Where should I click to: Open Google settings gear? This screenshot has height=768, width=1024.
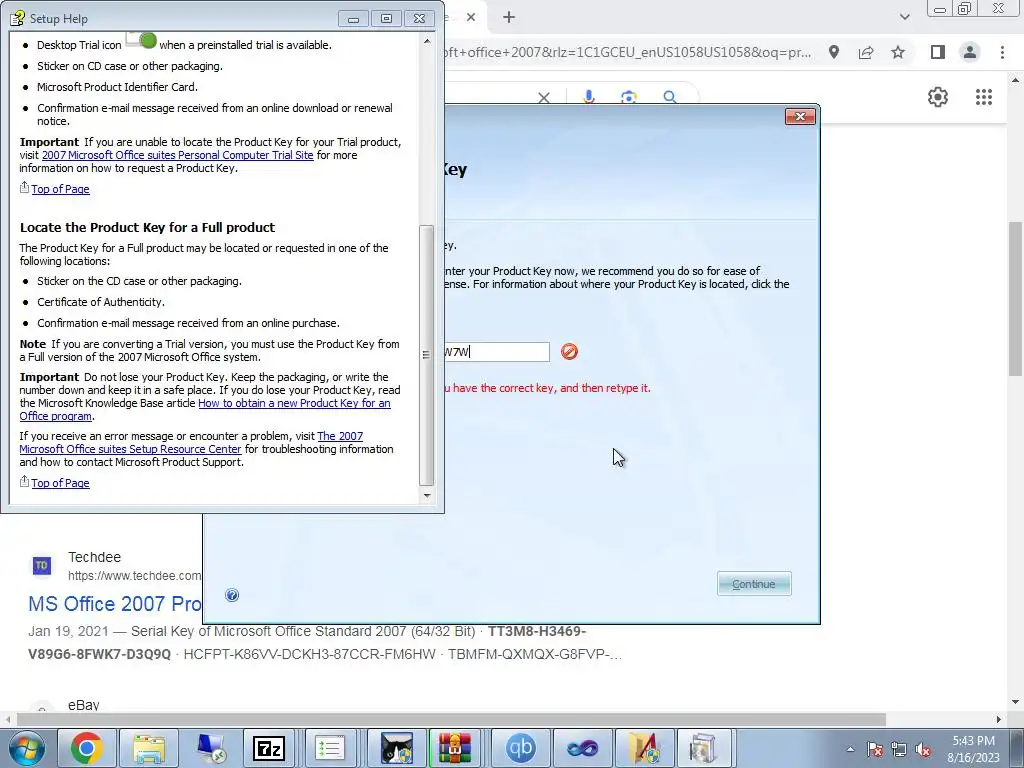[938, 97]
